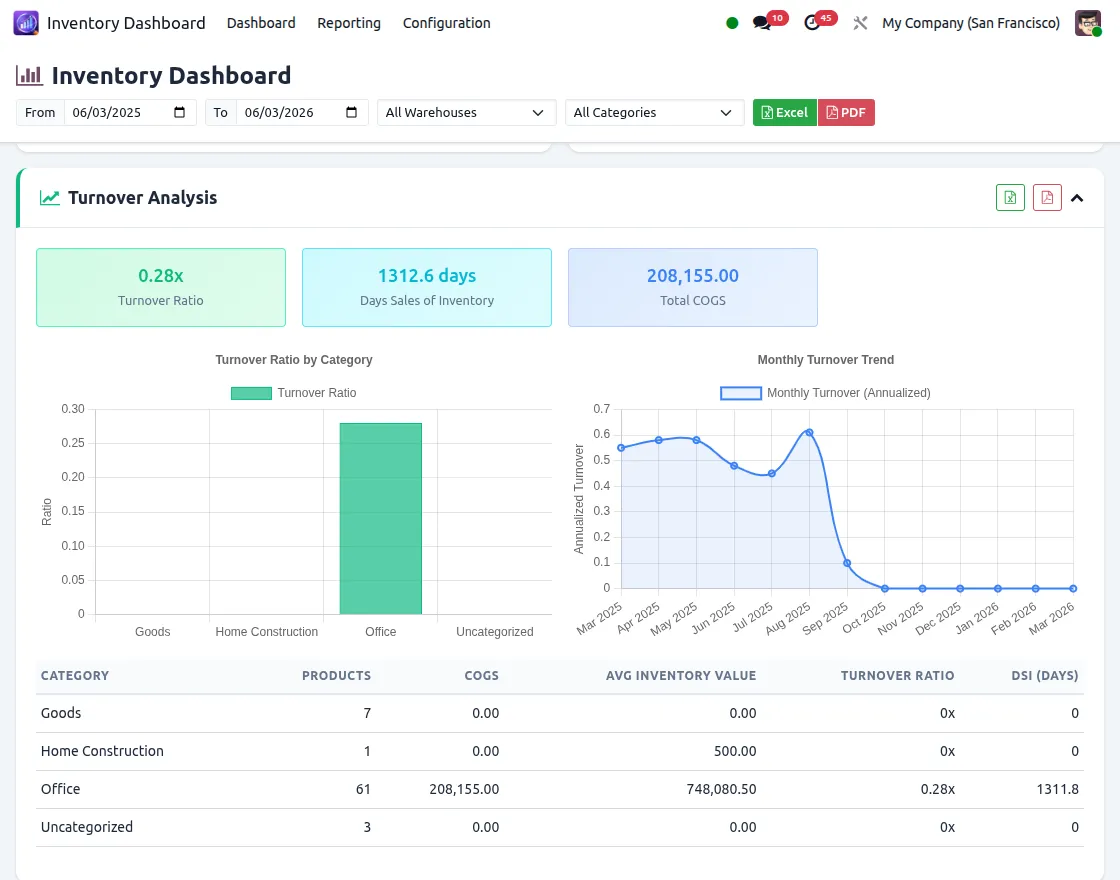Toggle the Turnover Ratio chart legend

point(293,393)
